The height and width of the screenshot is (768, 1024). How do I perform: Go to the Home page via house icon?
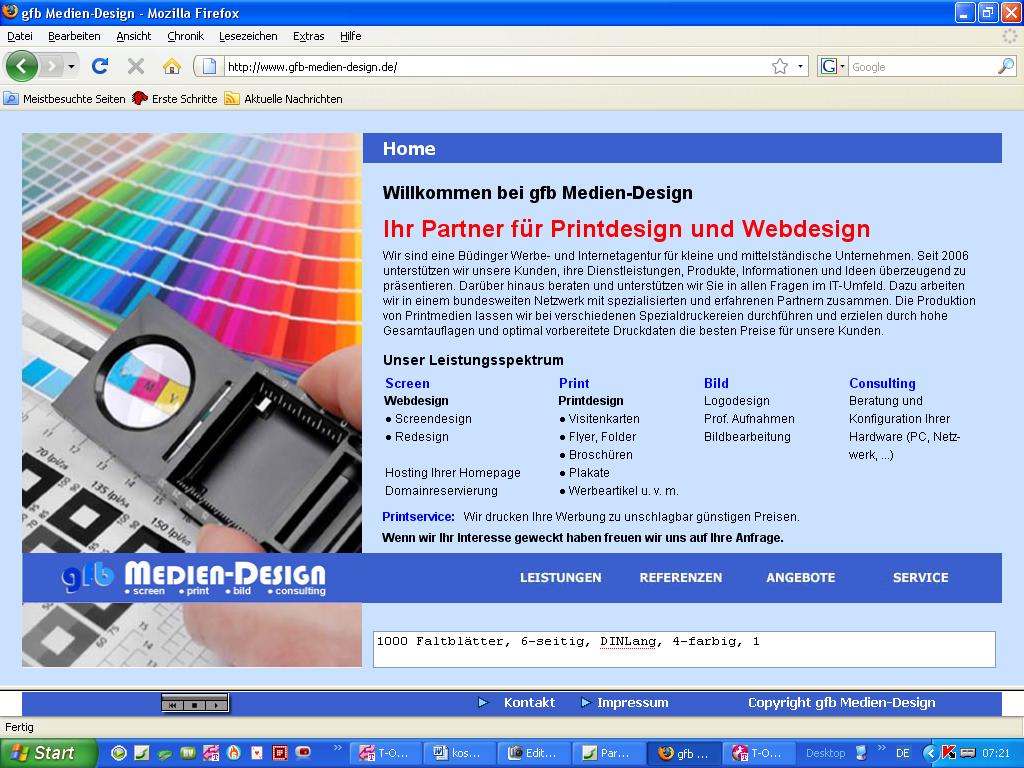(172, 66)
